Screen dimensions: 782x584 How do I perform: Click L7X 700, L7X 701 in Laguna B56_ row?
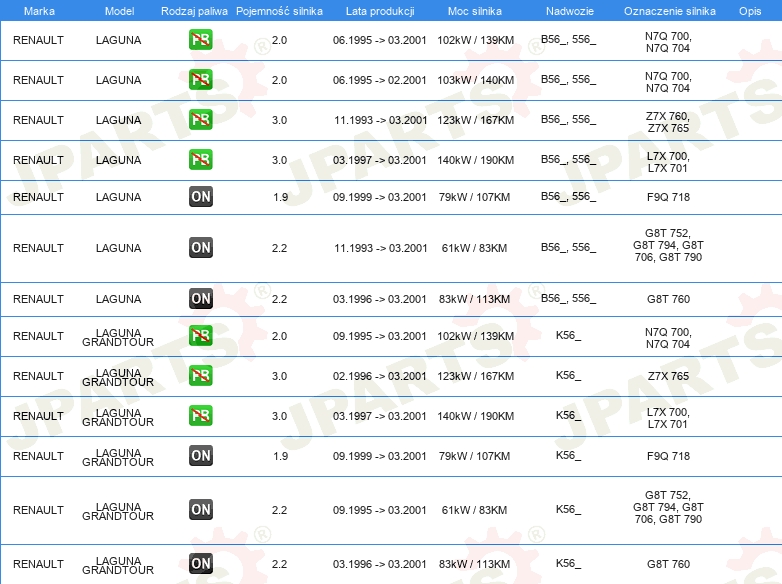(x=668, y=162)
